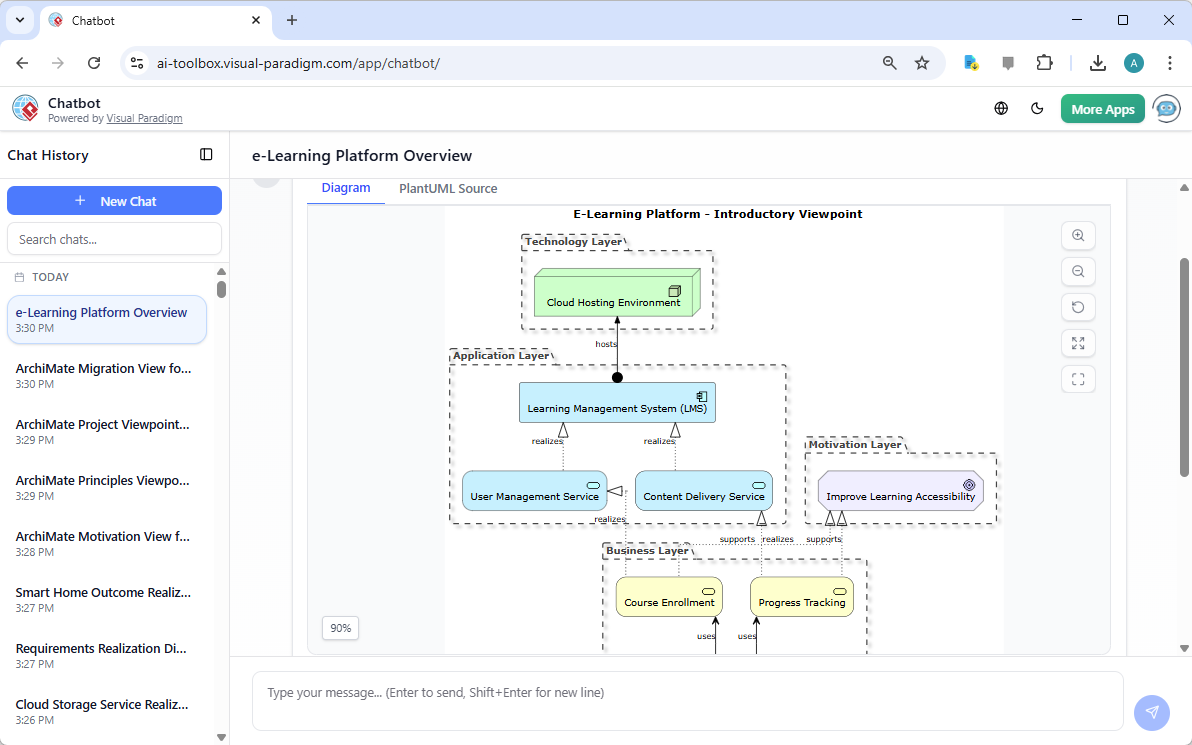The width and height of the screenshot is (1192, 745).
Task: Zoom out of the diagram
Action: point(1078,271)
